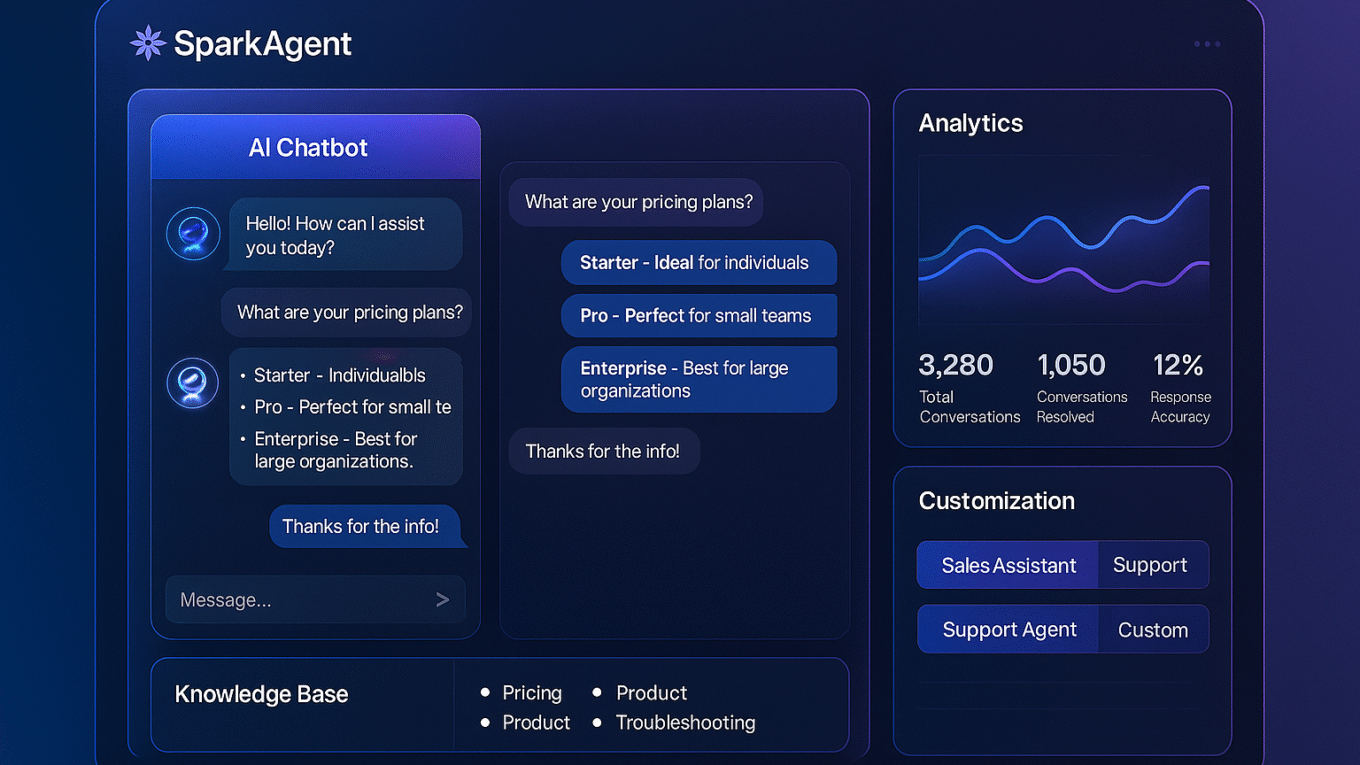Click the send arrow in the message bar
Image resolution: width=1360 pixels, height=765 pixels.
(x=442, y=599)
